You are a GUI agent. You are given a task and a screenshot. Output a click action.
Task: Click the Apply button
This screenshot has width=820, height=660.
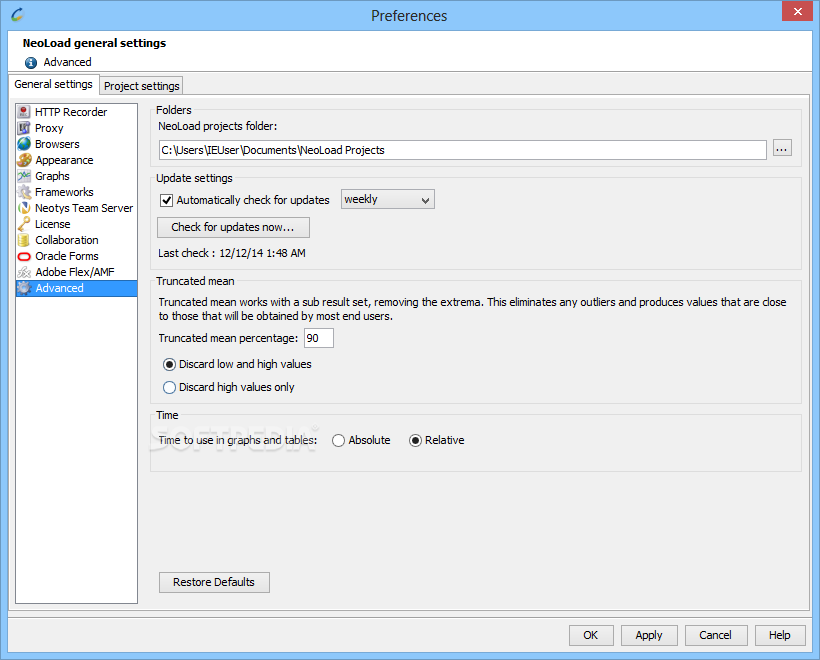(649, 635)
